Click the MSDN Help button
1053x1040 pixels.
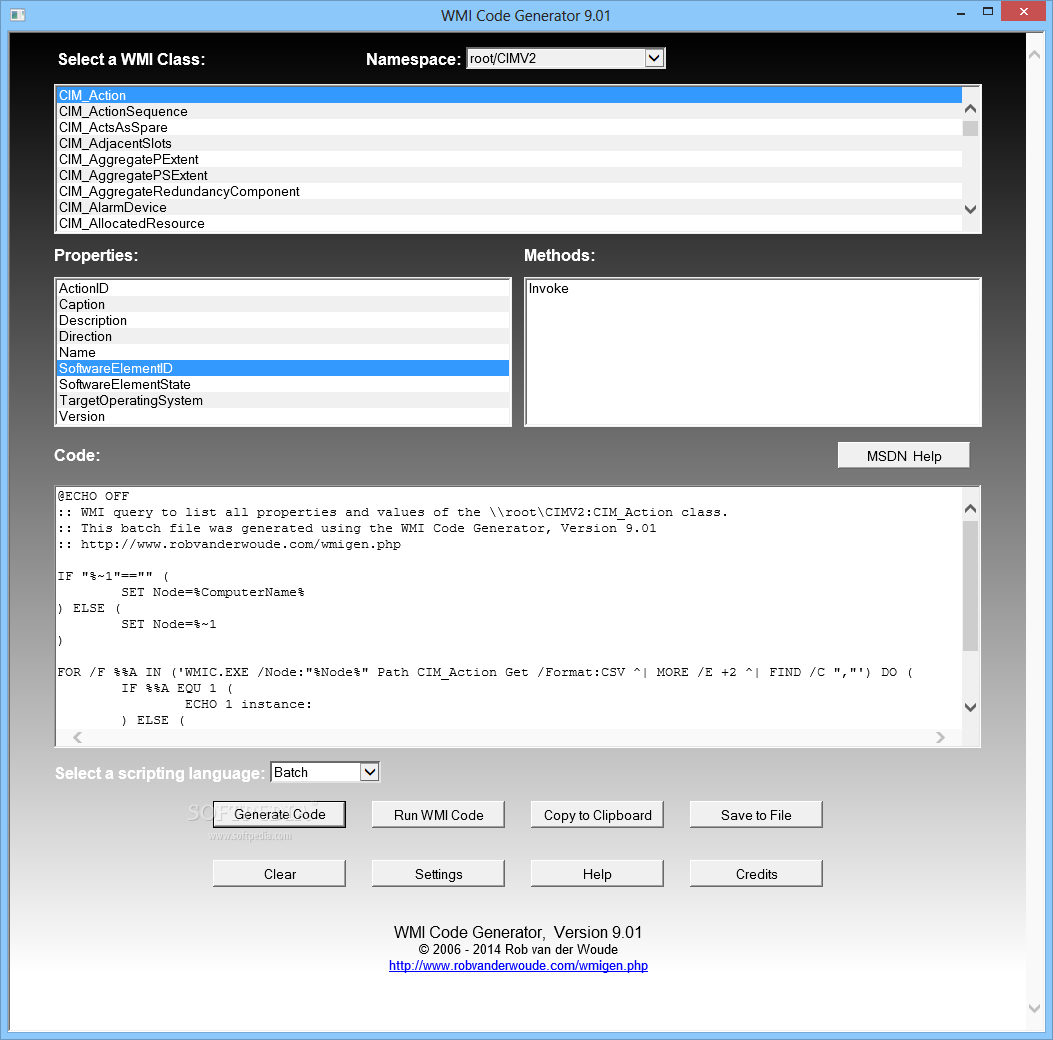[x=904, y=455]
